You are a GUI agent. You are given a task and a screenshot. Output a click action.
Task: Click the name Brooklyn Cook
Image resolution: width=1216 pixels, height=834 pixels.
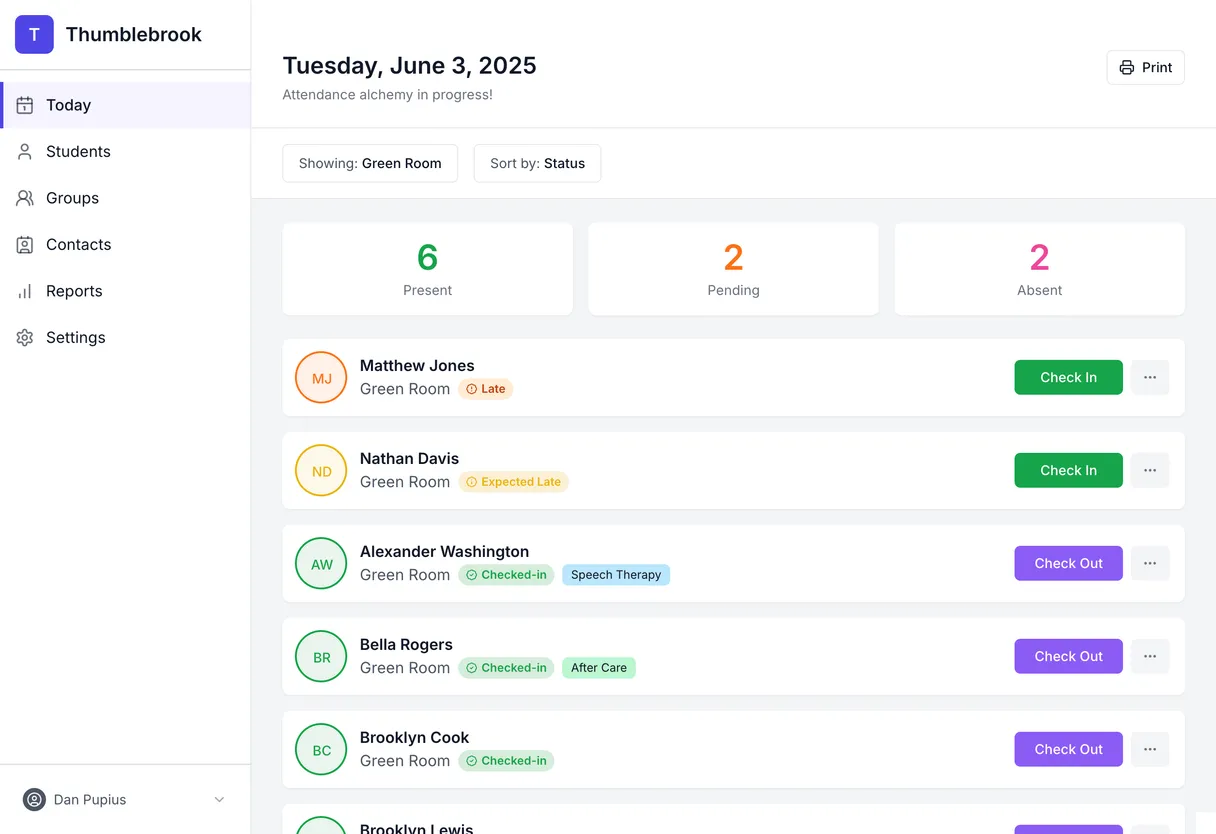tap(414, 738)
